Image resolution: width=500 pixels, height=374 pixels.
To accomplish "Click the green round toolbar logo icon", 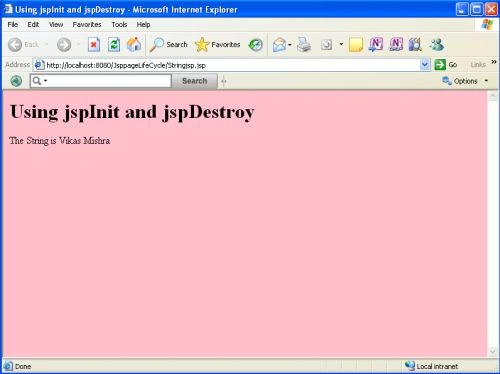I will coord(16,81).
